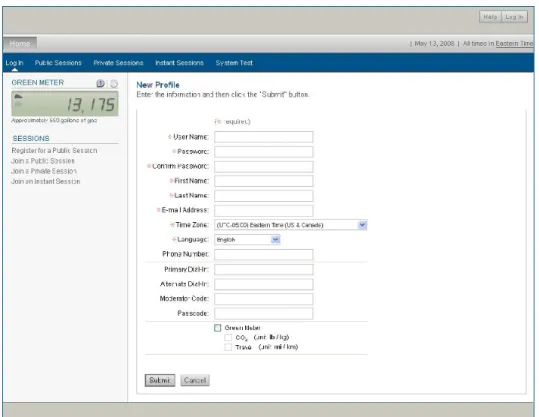Click the Green Meter counter display
This screenshot has width=539, height=417.
click(x=65, y=103)
